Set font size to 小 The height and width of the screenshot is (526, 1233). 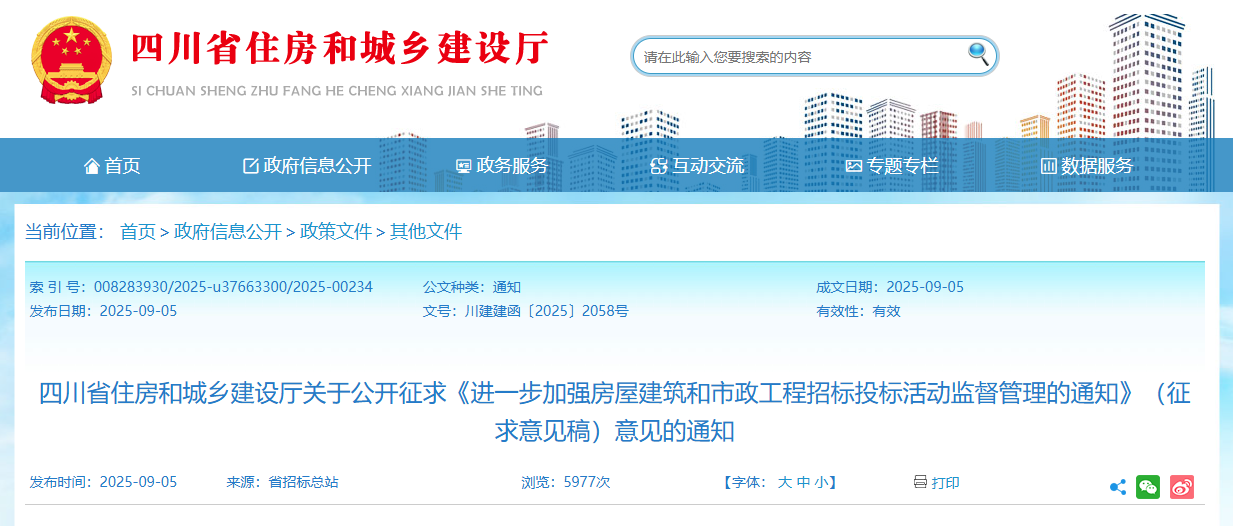[x=820, y=482]
